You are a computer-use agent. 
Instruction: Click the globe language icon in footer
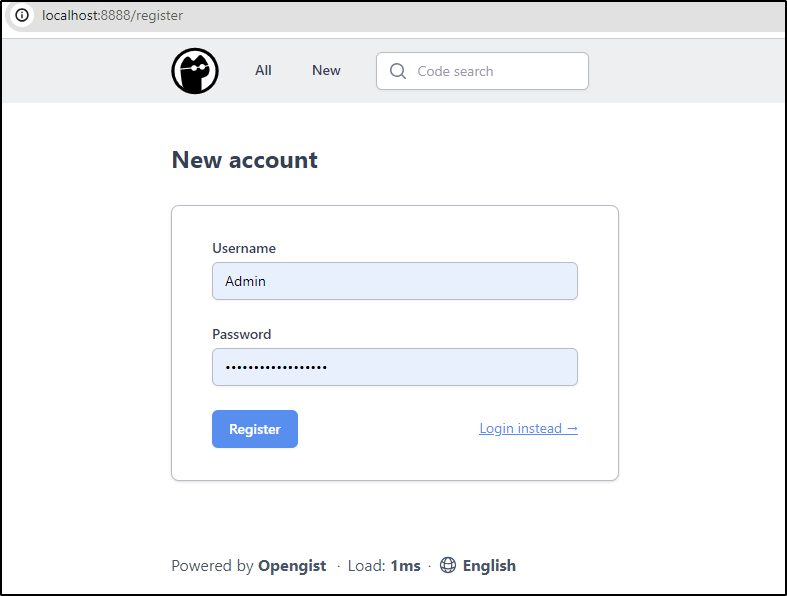pos(448,565)
